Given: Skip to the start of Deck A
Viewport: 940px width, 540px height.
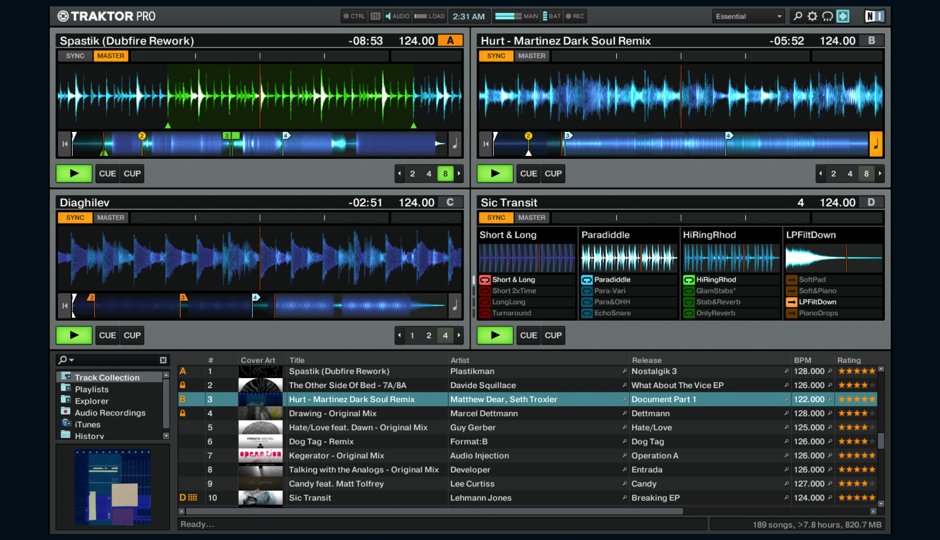Looking at the screenshot, I should (65, 144).
